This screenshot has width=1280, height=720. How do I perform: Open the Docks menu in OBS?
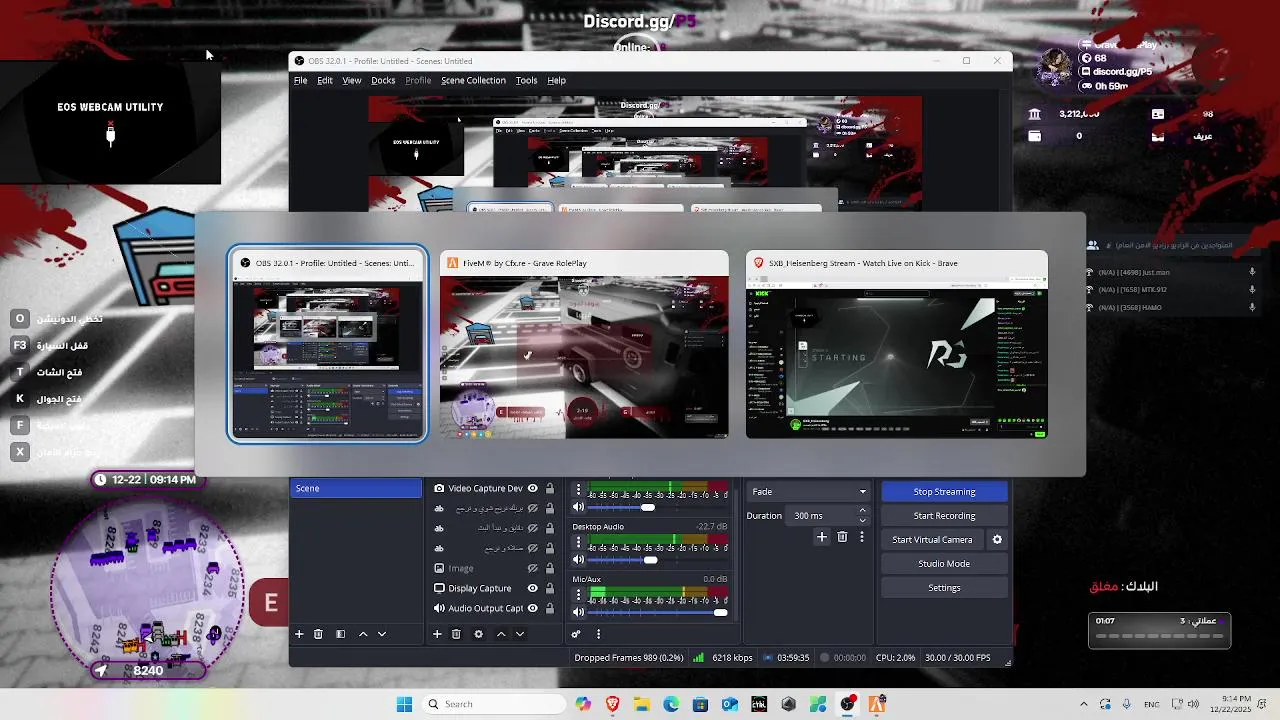coord(383,80)
